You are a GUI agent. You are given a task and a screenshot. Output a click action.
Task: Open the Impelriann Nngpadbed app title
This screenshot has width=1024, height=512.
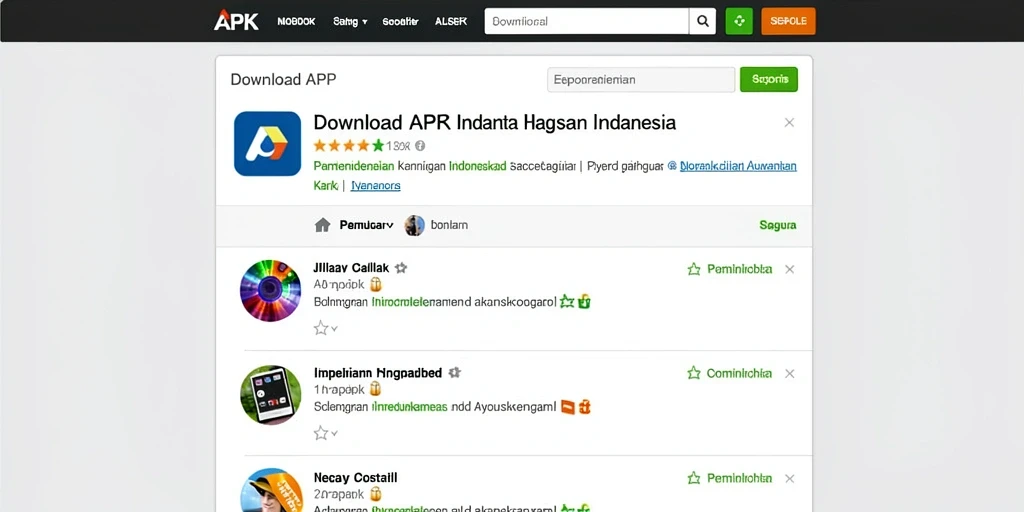(378, 373)
